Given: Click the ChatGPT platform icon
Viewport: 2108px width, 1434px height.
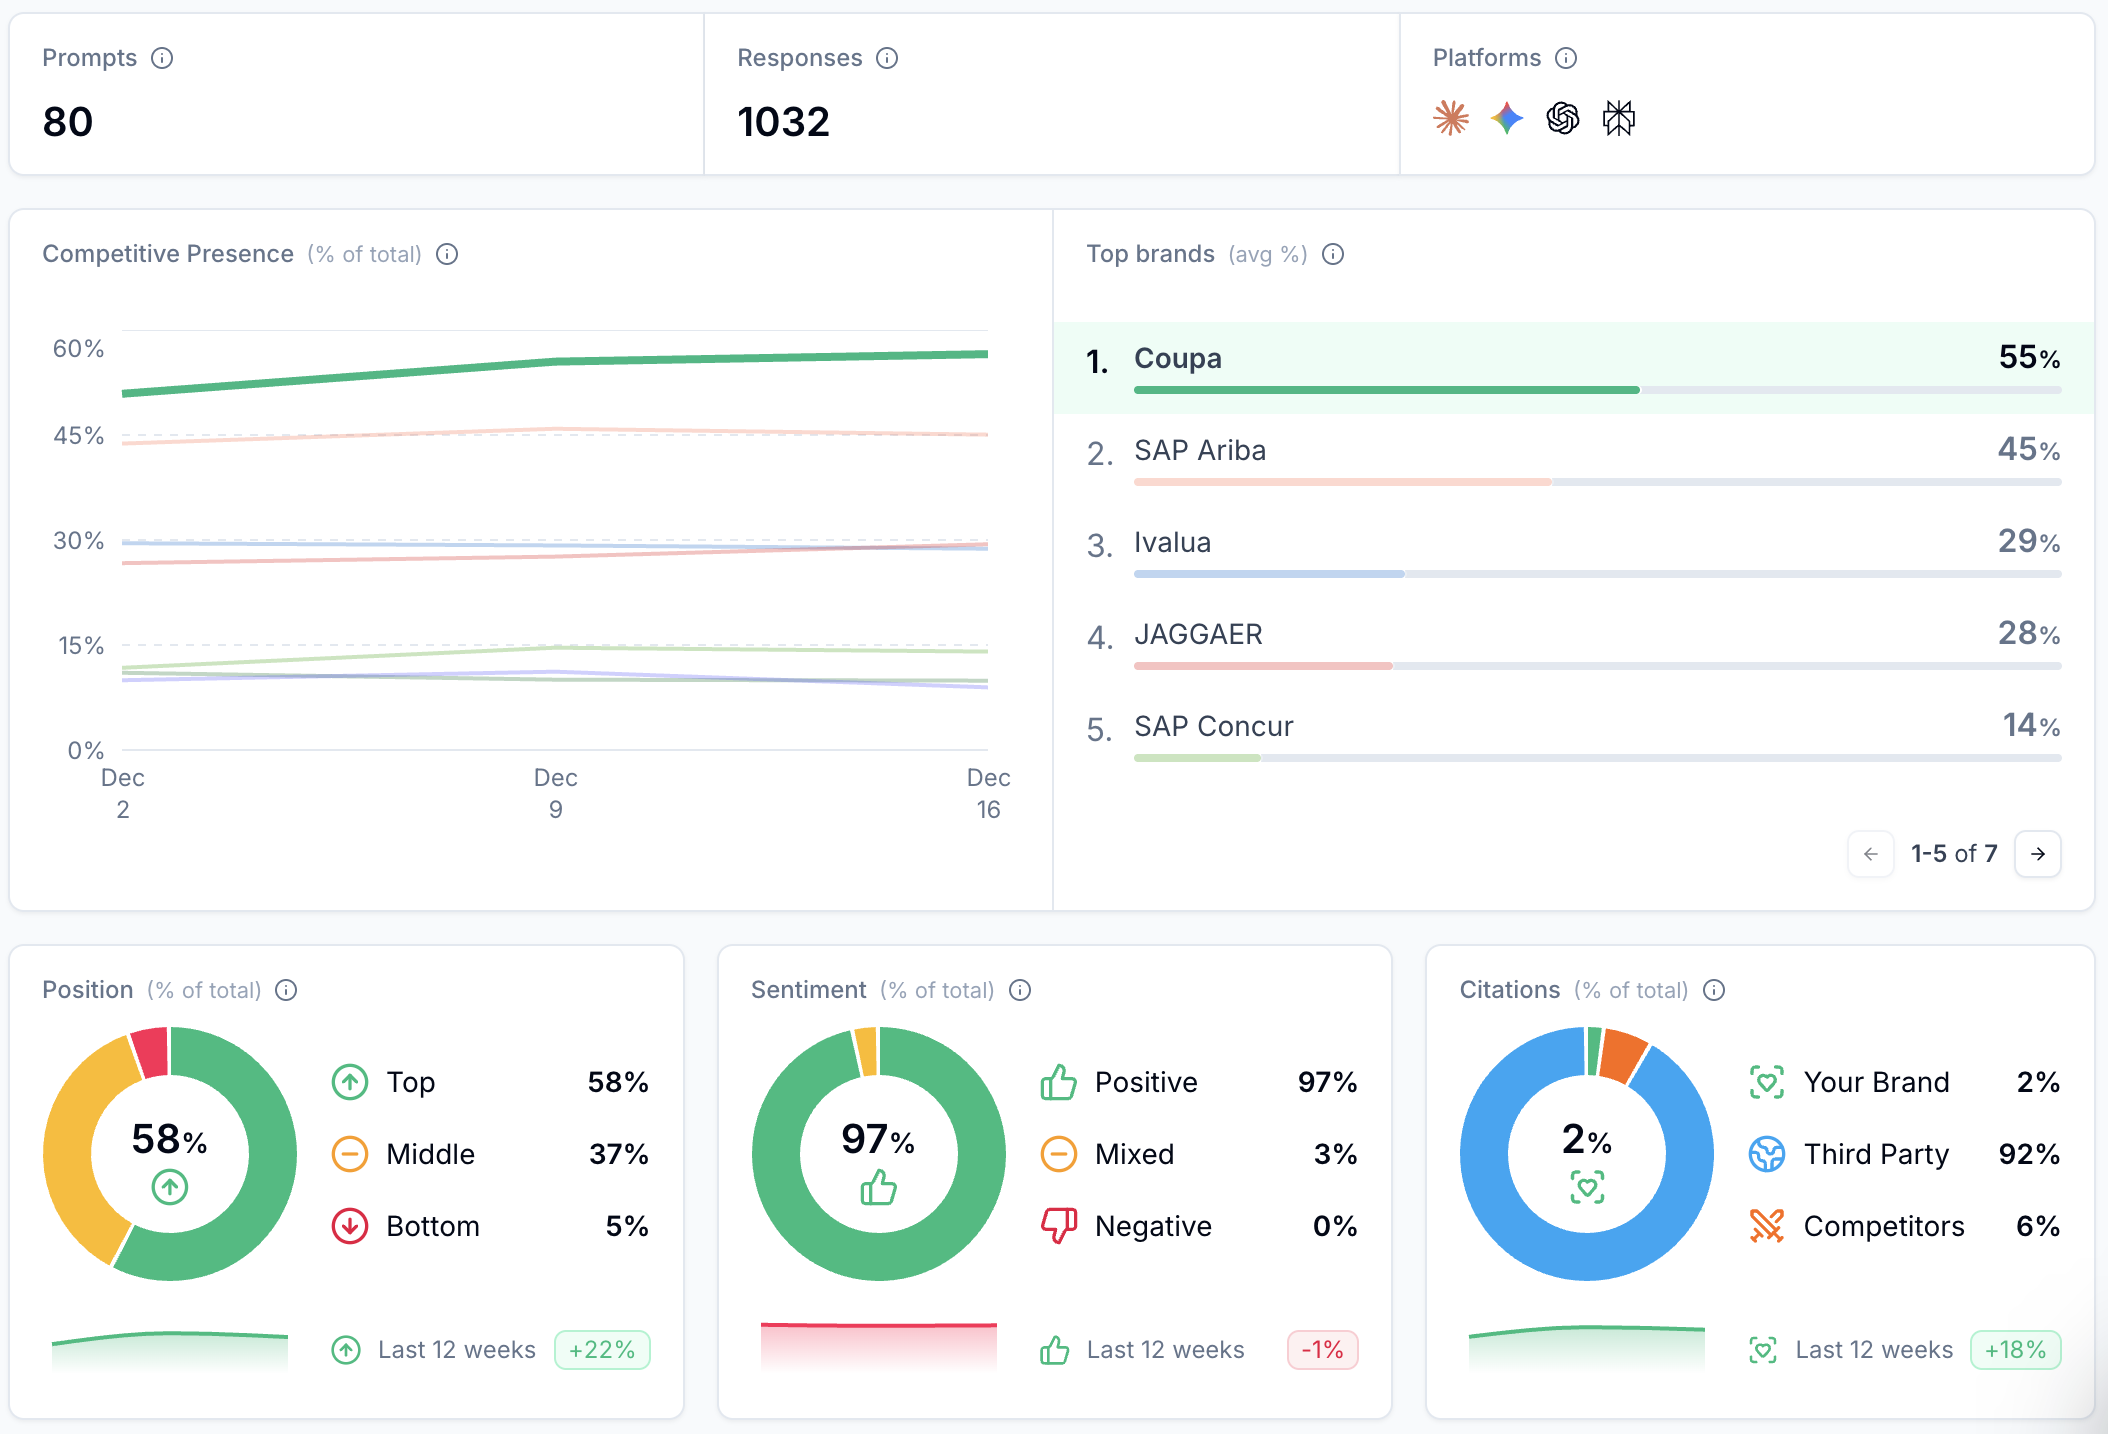Looking at the screenshot, I should pyautogui.click(x=1562, y=118).
